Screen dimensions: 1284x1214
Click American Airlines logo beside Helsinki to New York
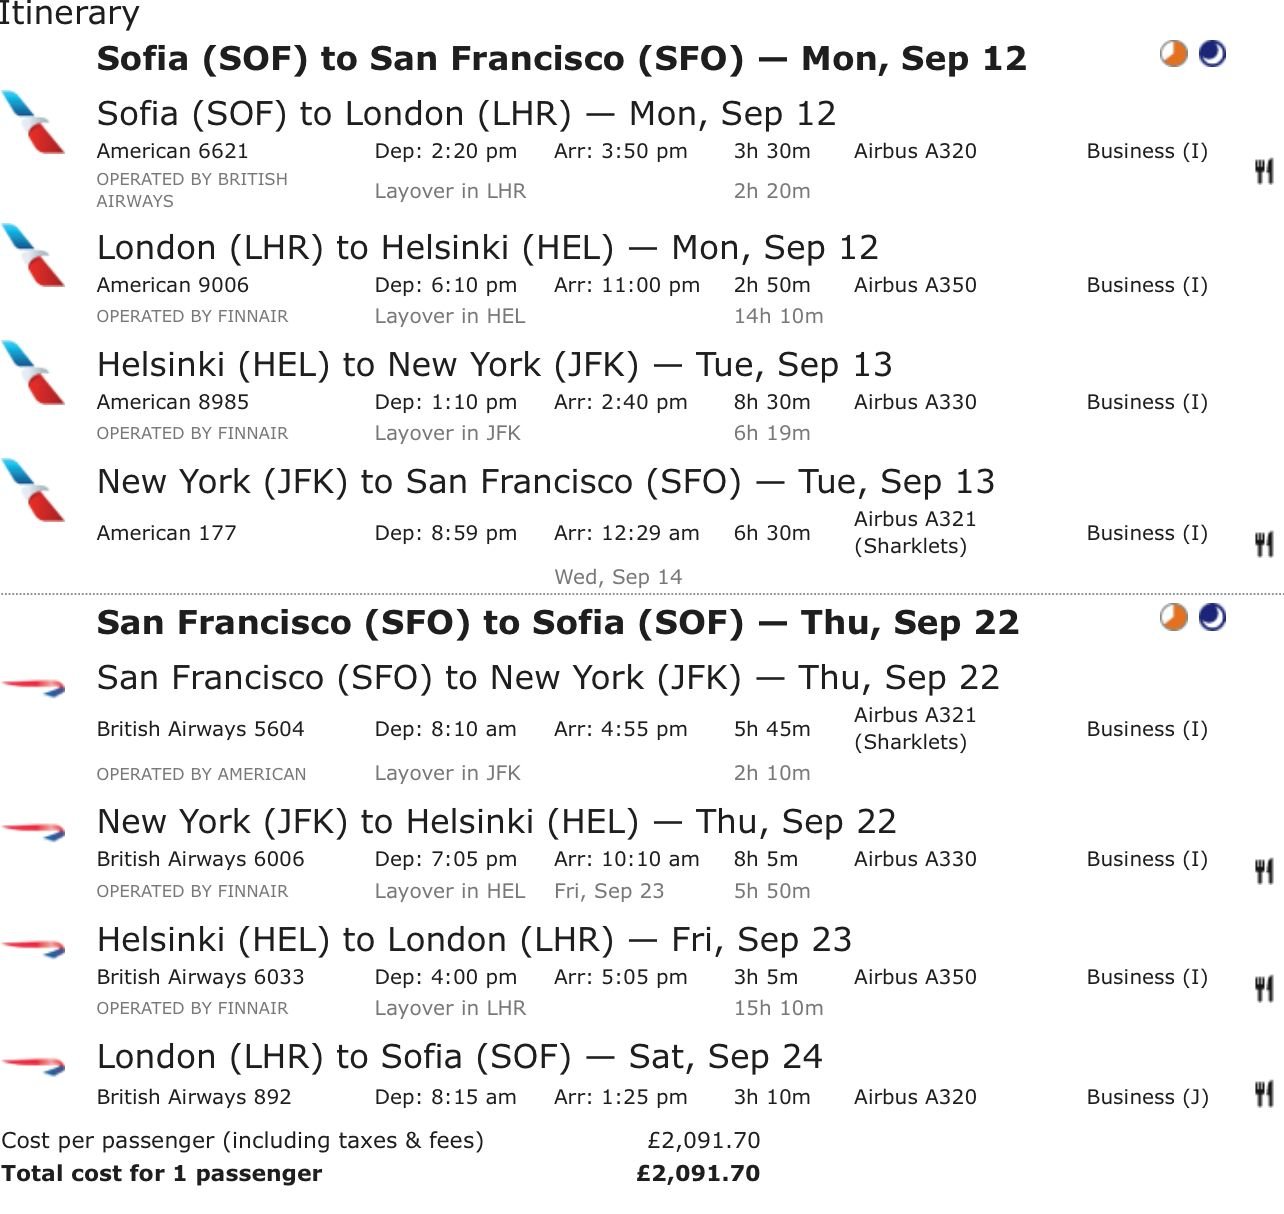pyautogui.click(x=33, y=373)
